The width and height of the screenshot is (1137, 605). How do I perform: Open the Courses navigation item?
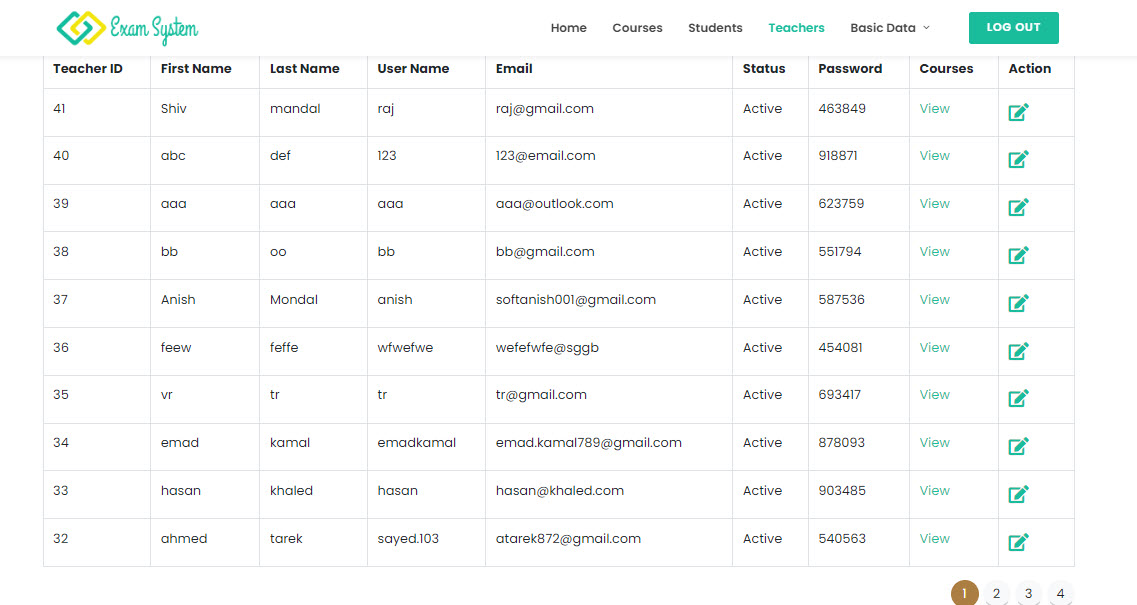(x=637, y=28)
